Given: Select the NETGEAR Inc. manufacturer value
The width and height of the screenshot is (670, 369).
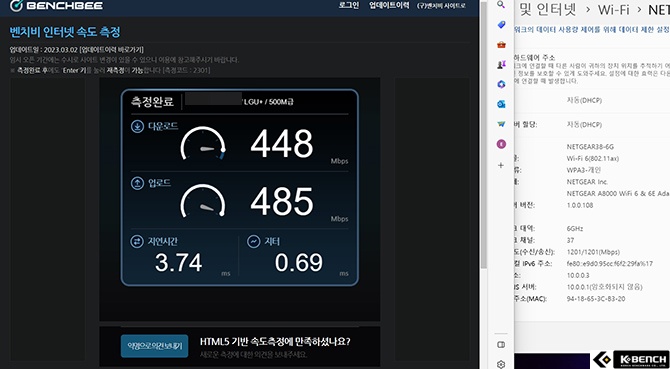Looking at the screenshot, I should coord(587,182).
